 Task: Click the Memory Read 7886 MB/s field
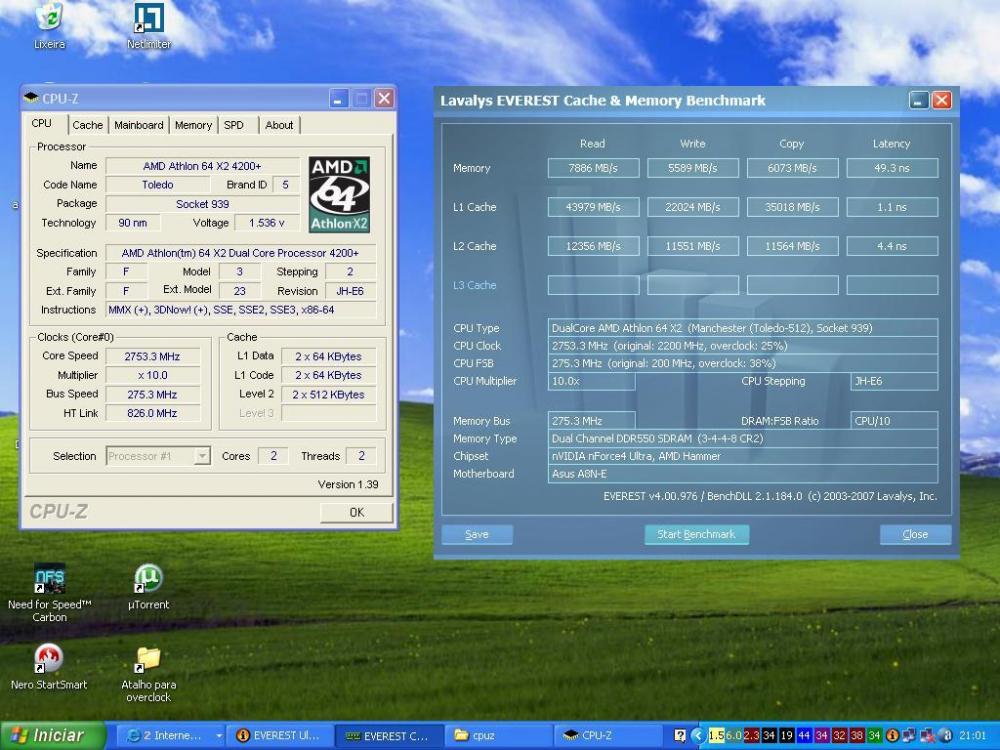pos(593,168)
